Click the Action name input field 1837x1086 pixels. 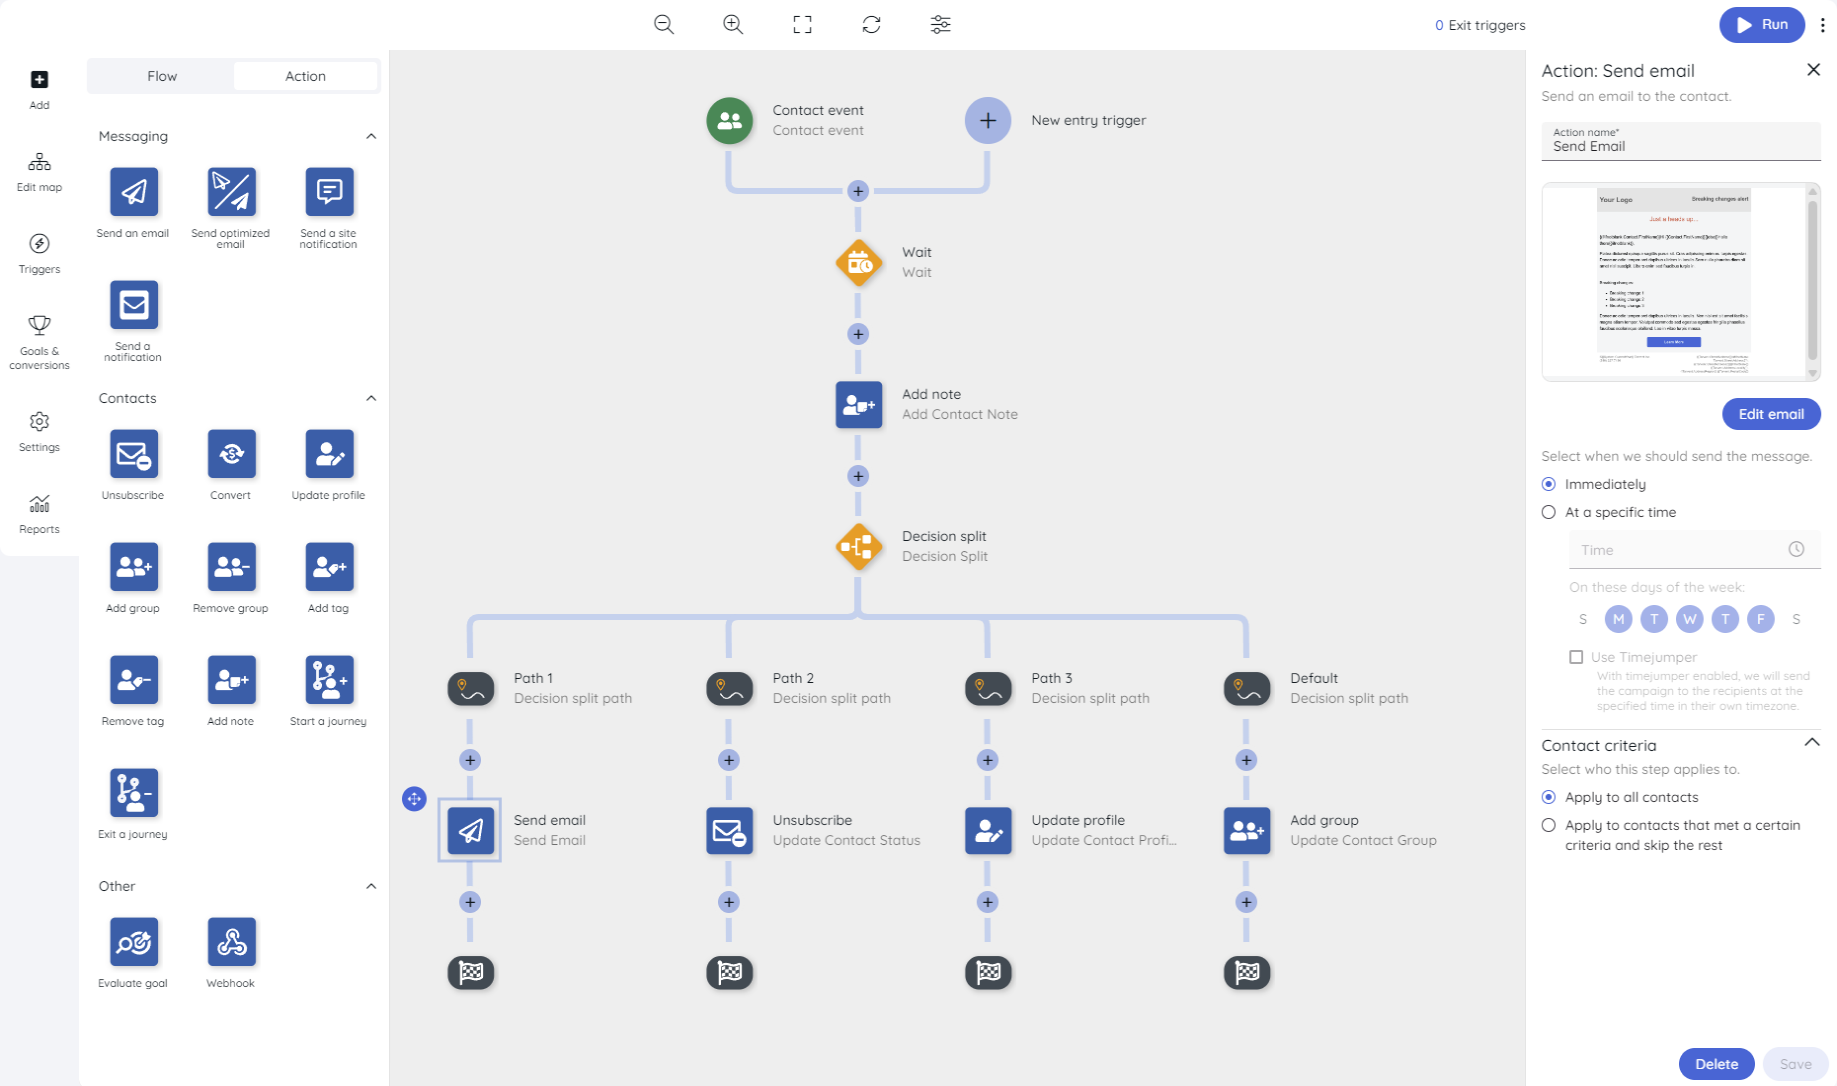tap(1680, 146)
